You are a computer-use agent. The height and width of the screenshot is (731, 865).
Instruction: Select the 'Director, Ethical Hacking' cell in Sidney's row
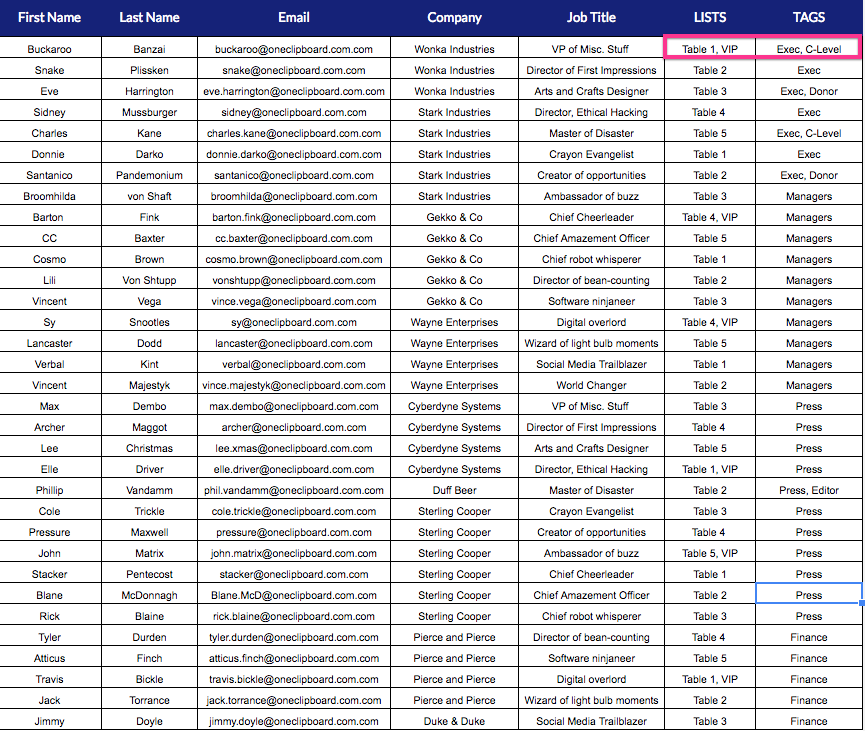click(591, 112)
